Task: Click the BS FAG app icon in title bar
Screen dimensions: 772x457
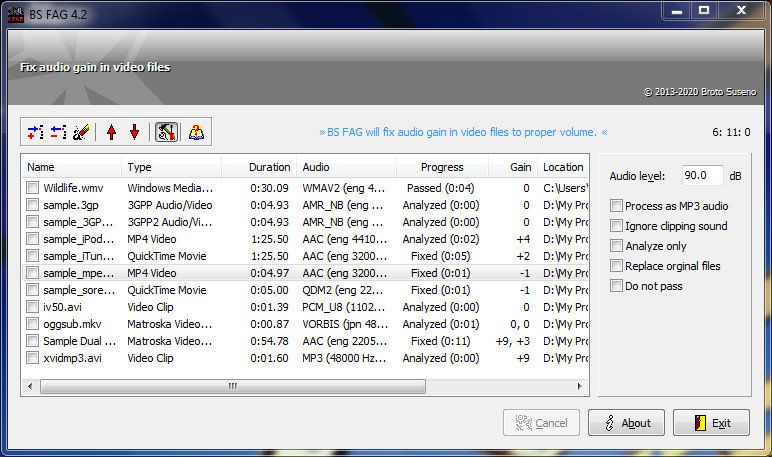Action: (16, 14)
